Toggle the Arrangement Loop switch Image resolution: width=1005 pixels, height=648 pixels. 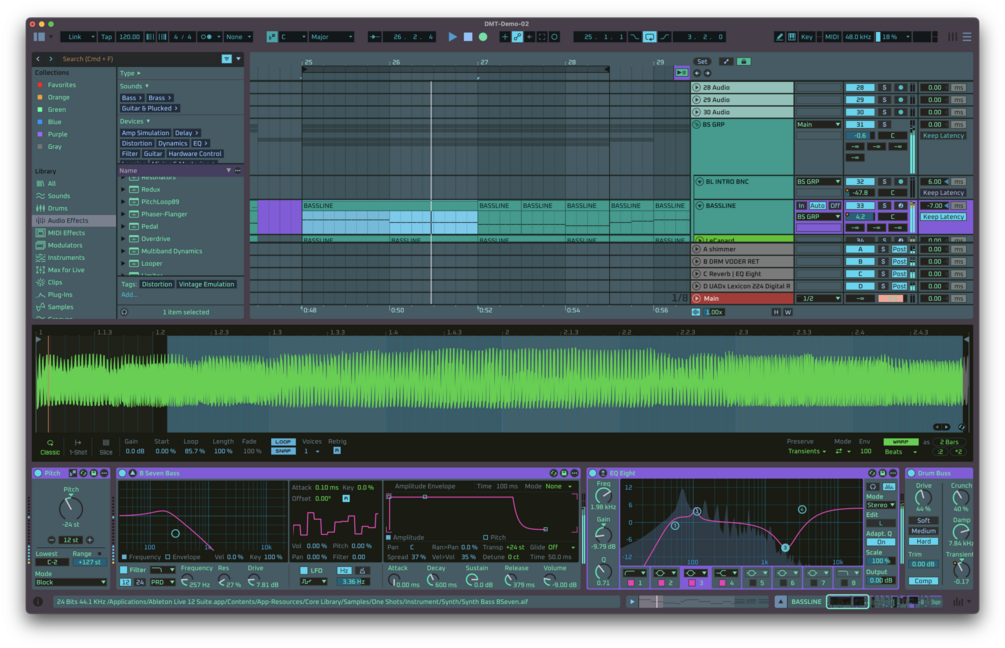pyautogui.click(x=649, y=37)
